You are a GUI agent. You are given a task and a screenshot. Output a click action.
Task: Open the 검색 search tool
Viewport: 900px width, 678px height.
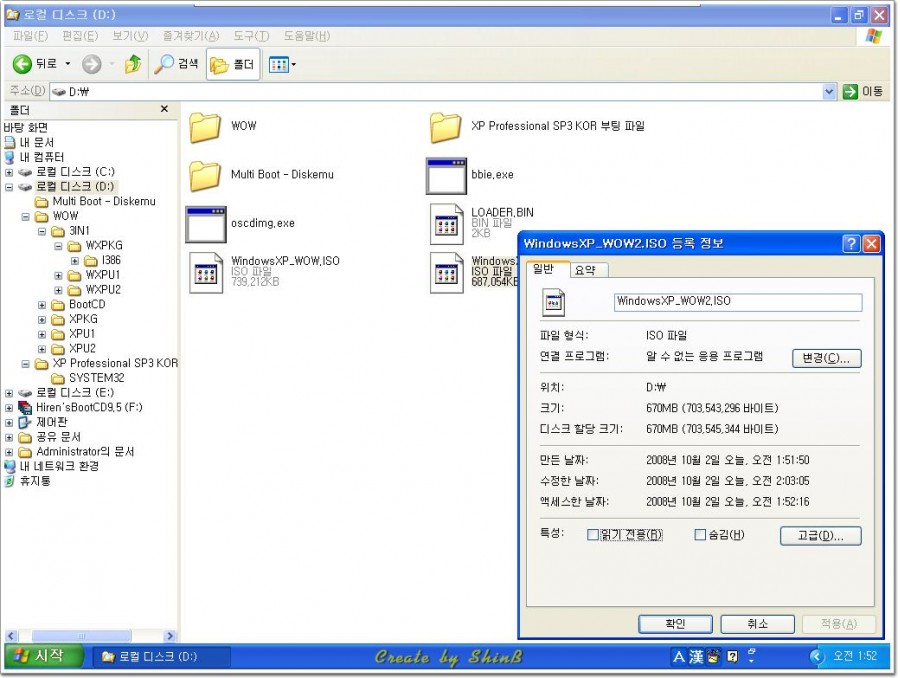(177, 64)
